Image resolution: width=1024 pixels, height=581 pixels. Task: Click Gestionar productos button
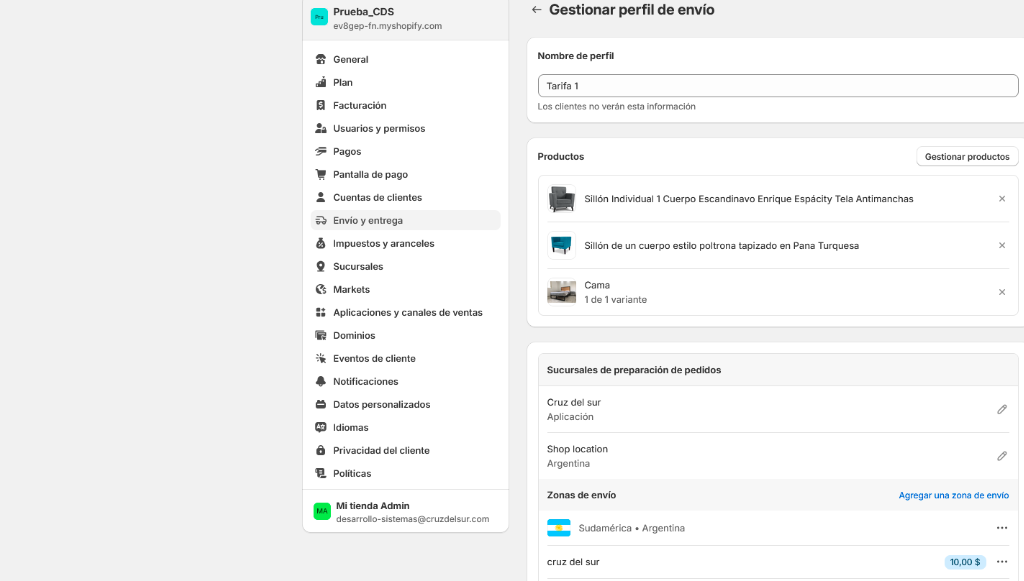click(967, 157)
